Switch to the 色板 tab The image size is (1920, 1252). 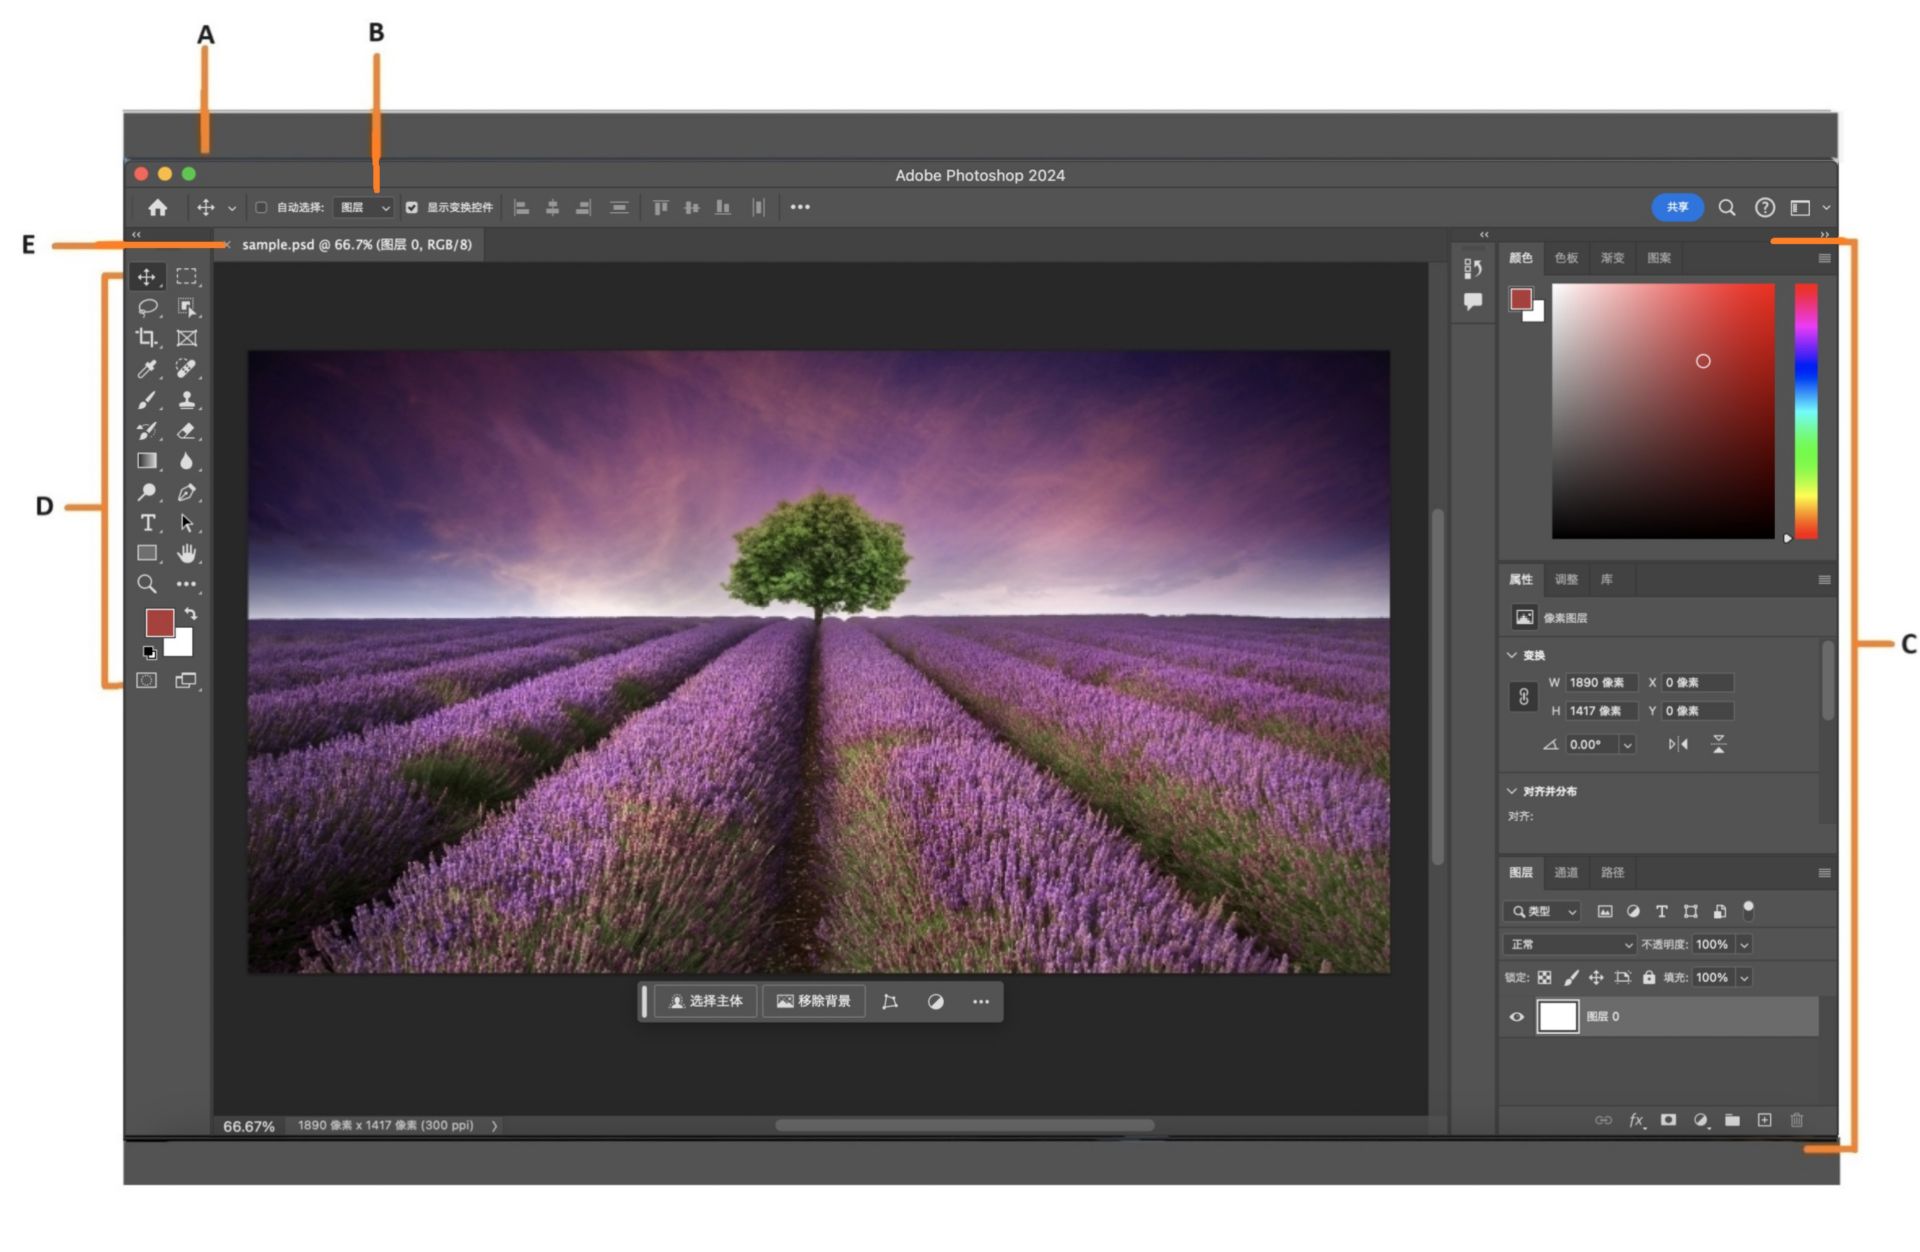[1566, 258]
